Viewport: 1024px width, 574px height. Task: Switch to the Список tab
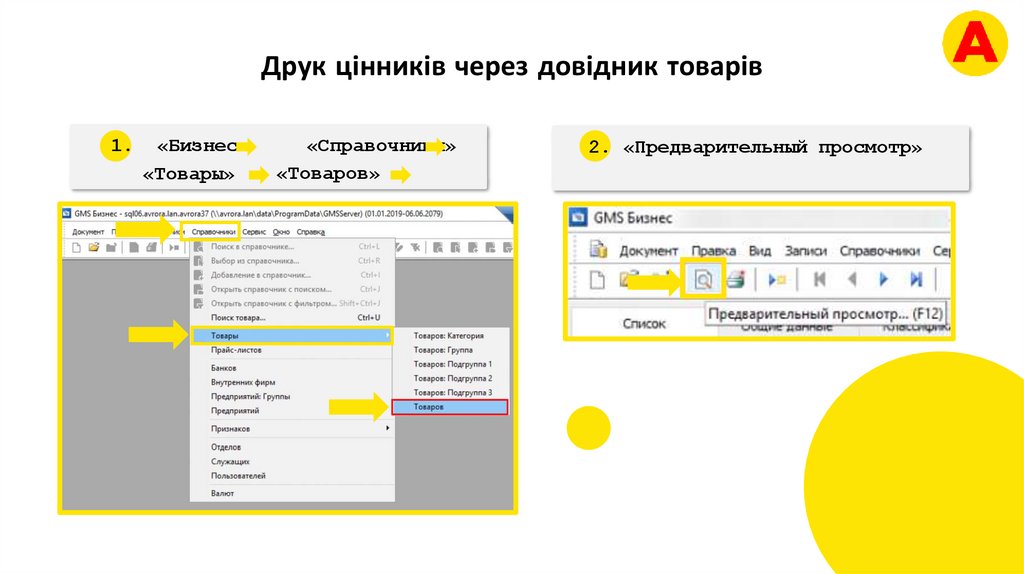644,323
